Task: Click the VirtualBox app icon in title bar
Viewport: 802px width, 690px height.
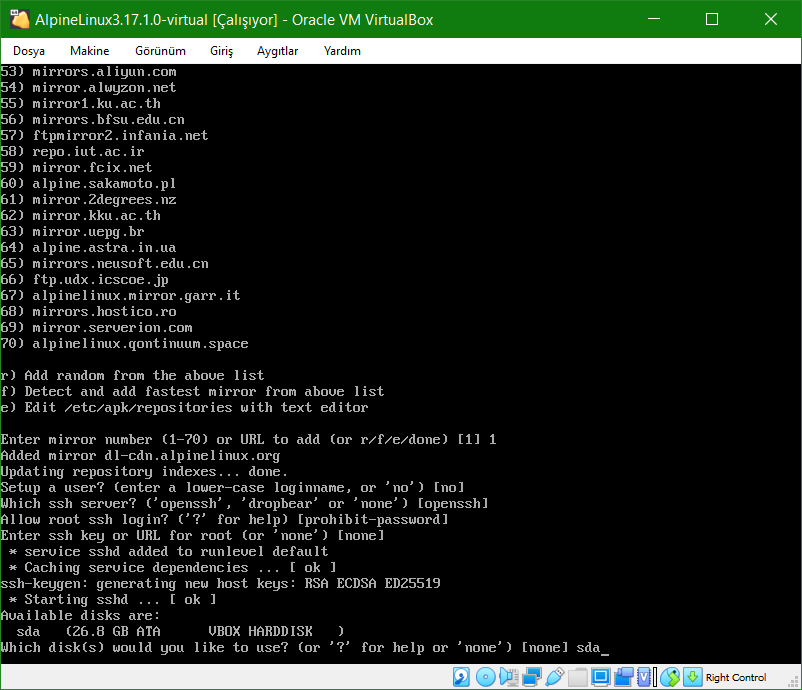Action: pos(20,19)
